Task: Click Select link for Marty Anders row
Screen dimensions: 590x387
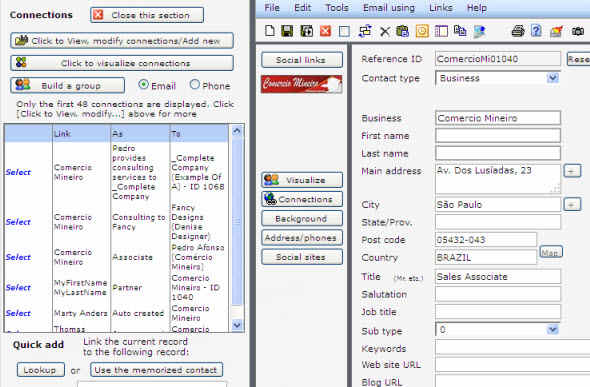Action: [x=18, y=313]
